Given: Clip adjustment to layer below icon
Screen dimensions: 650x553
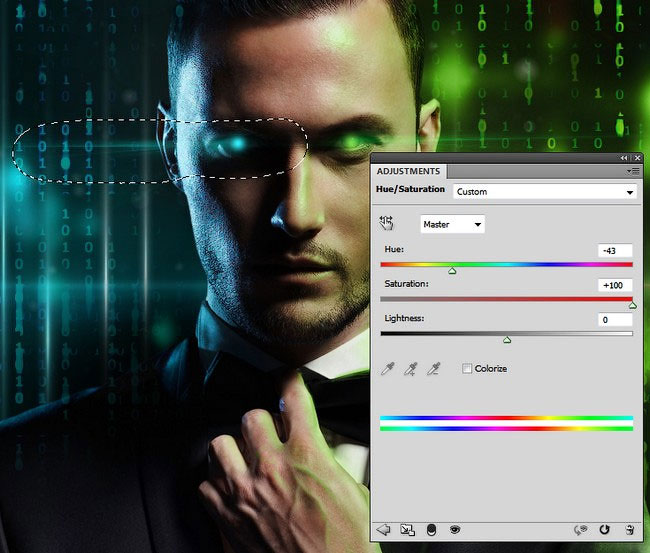Looking at the screenshot, I should [x=431, y=530].
